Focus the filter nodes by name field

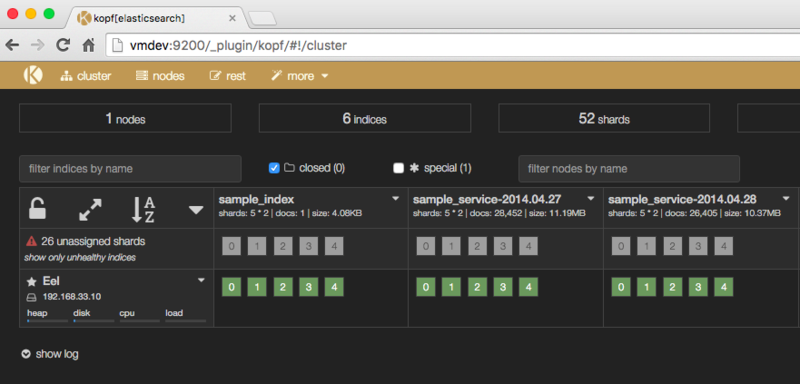coord(629,169)
